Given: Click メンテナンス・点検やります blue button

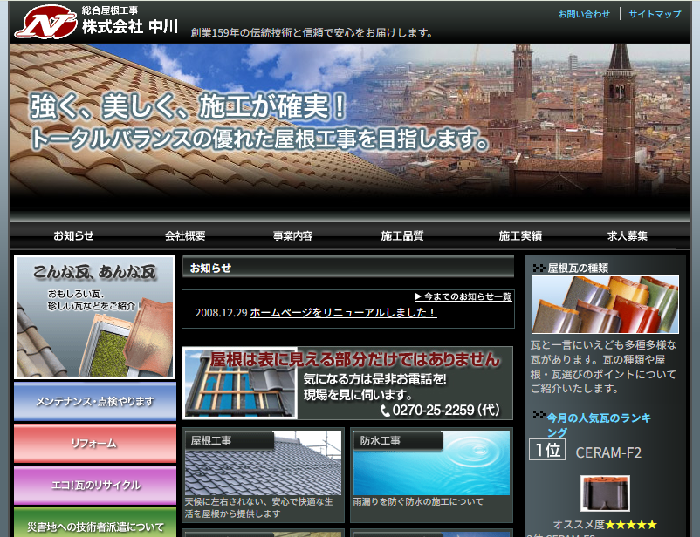Looking at the screenshot, I should point(95,401).
